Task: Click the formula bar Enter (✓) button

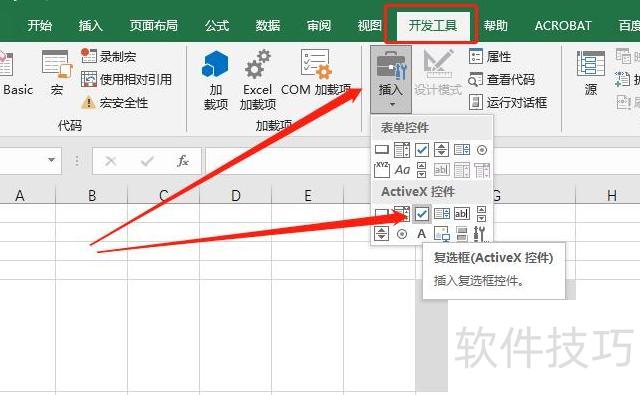Action: coord(147,161)
